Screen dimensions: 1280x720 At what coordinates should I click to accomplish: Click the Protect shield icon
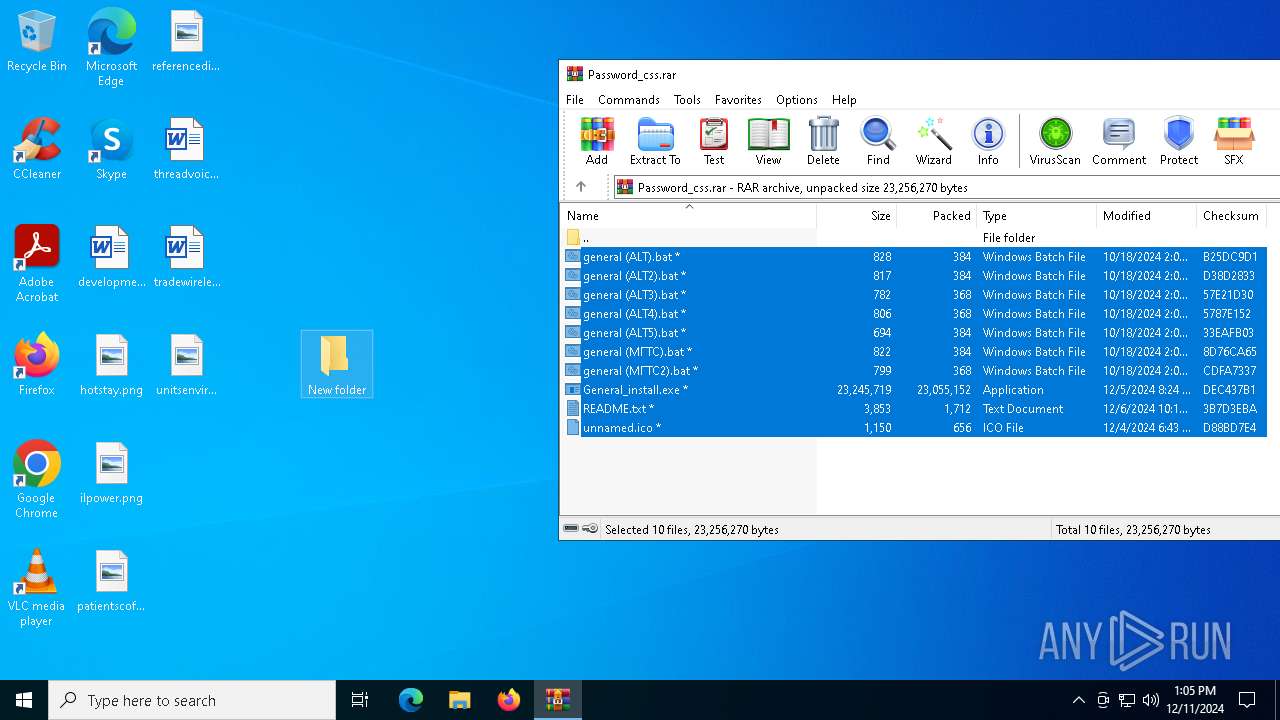point(1179,141)
